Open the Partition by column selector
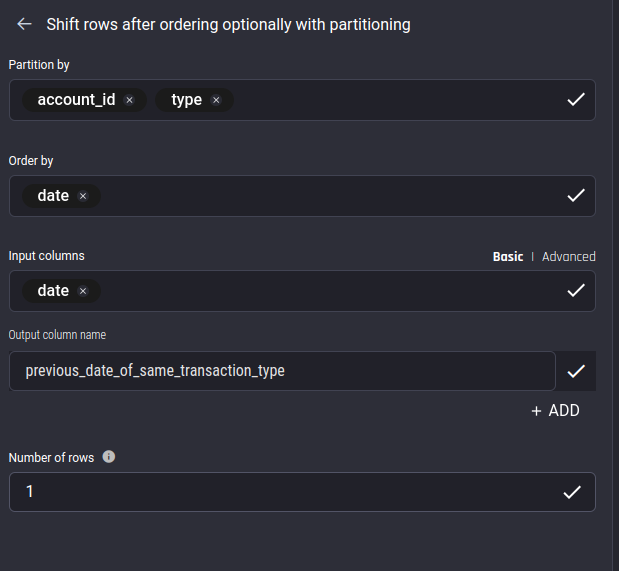This screenshot has width=619, height=571. (302, 100)
